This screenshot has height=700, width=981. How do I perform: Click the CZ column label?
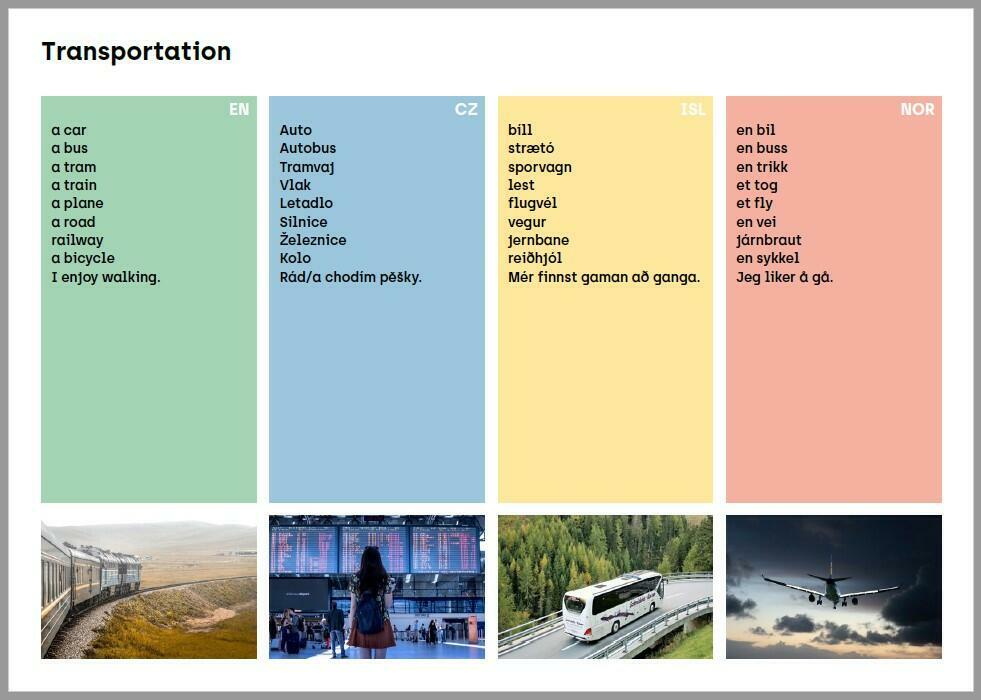click(466, 110)
